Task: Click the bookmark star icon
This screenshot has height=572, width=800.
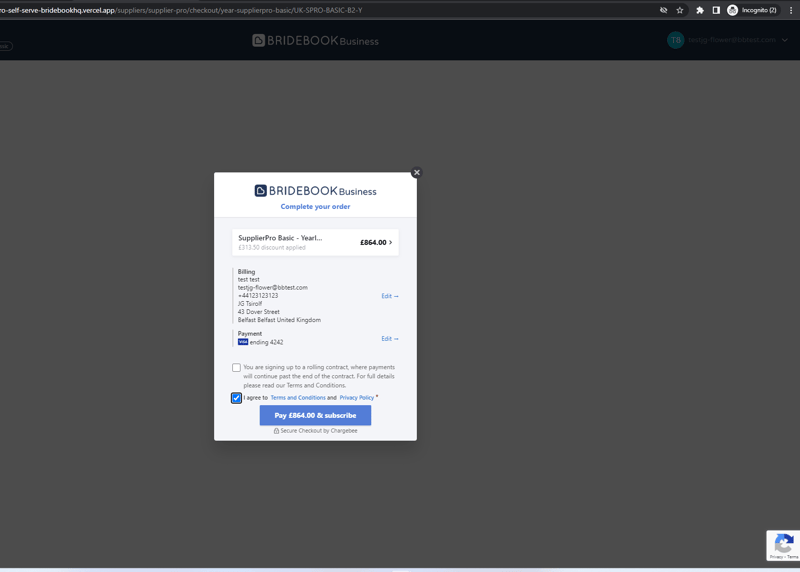Action: click(680, 10)
